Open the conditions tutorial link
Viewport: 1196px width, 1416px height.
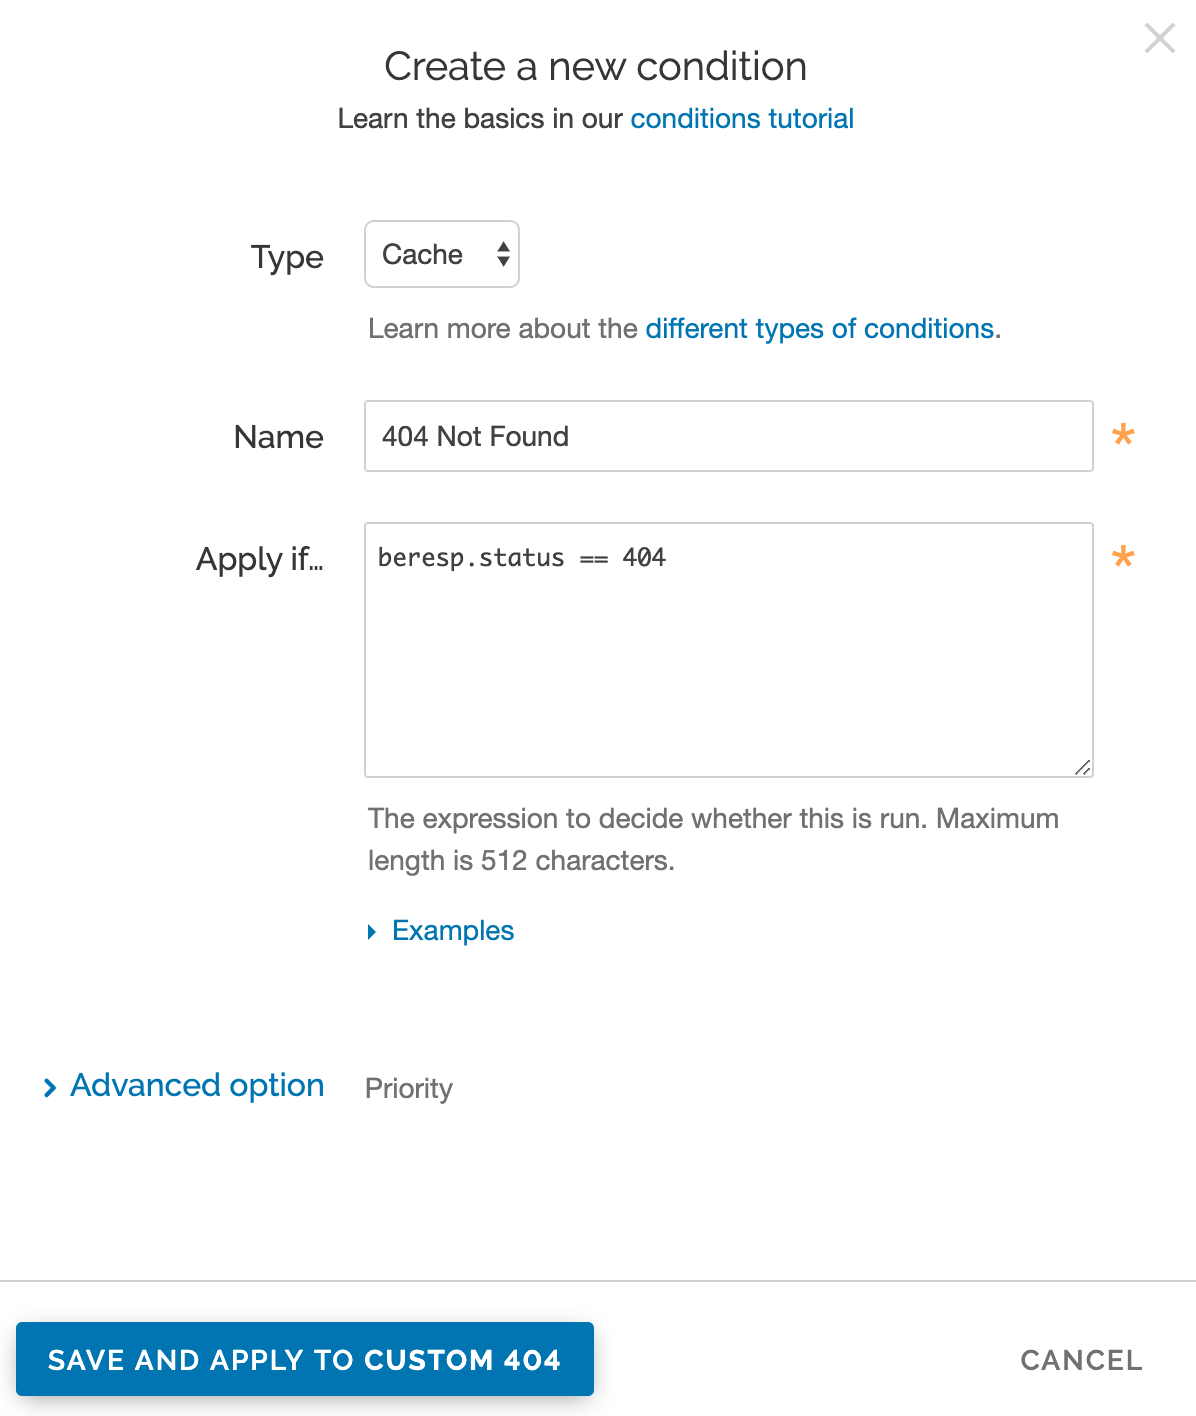click(741, 118)
